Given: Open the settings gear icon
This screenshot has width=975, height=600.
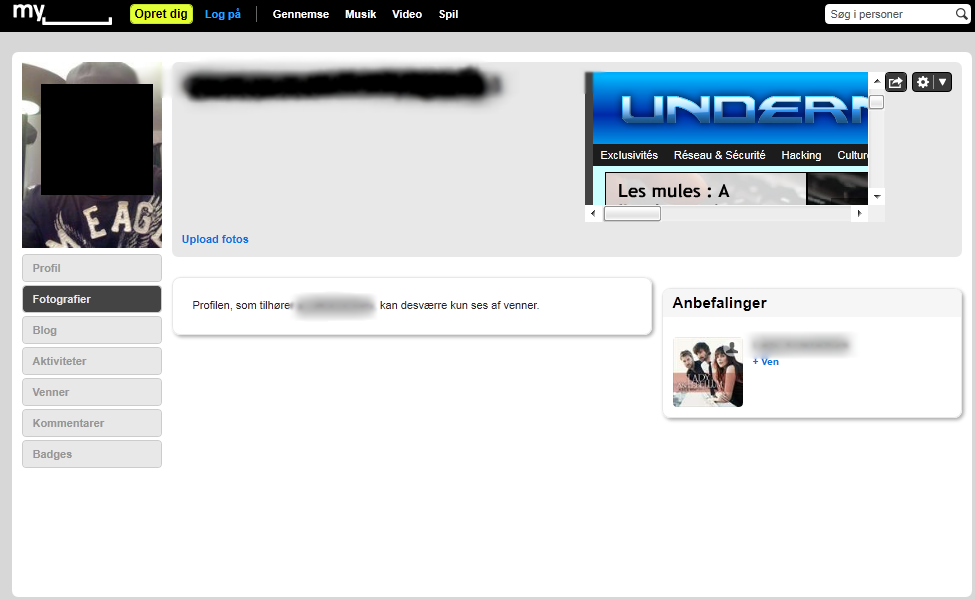Looking at the screenshot, I should coord(923,82).
